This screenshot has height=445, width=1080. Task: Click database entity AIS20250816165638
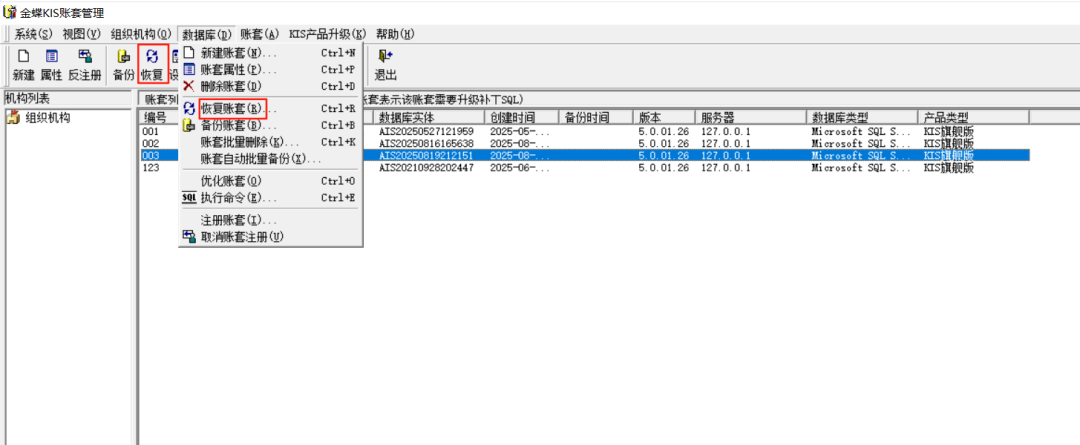426,143
